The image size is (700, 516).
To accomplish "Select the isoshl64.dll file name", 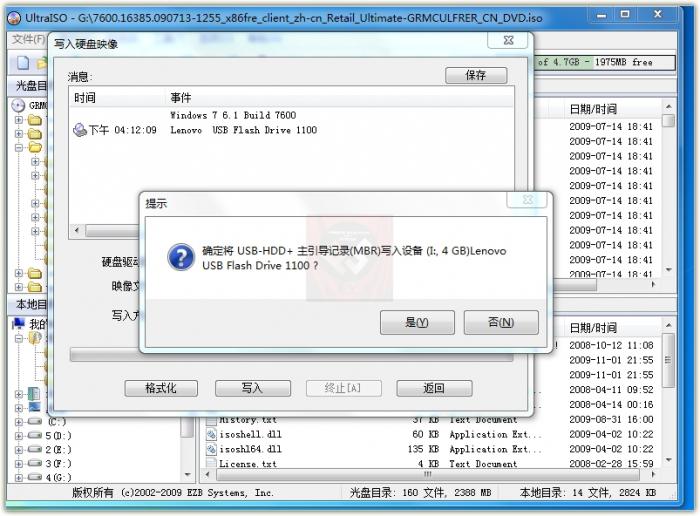I will [x=250, y=449].
